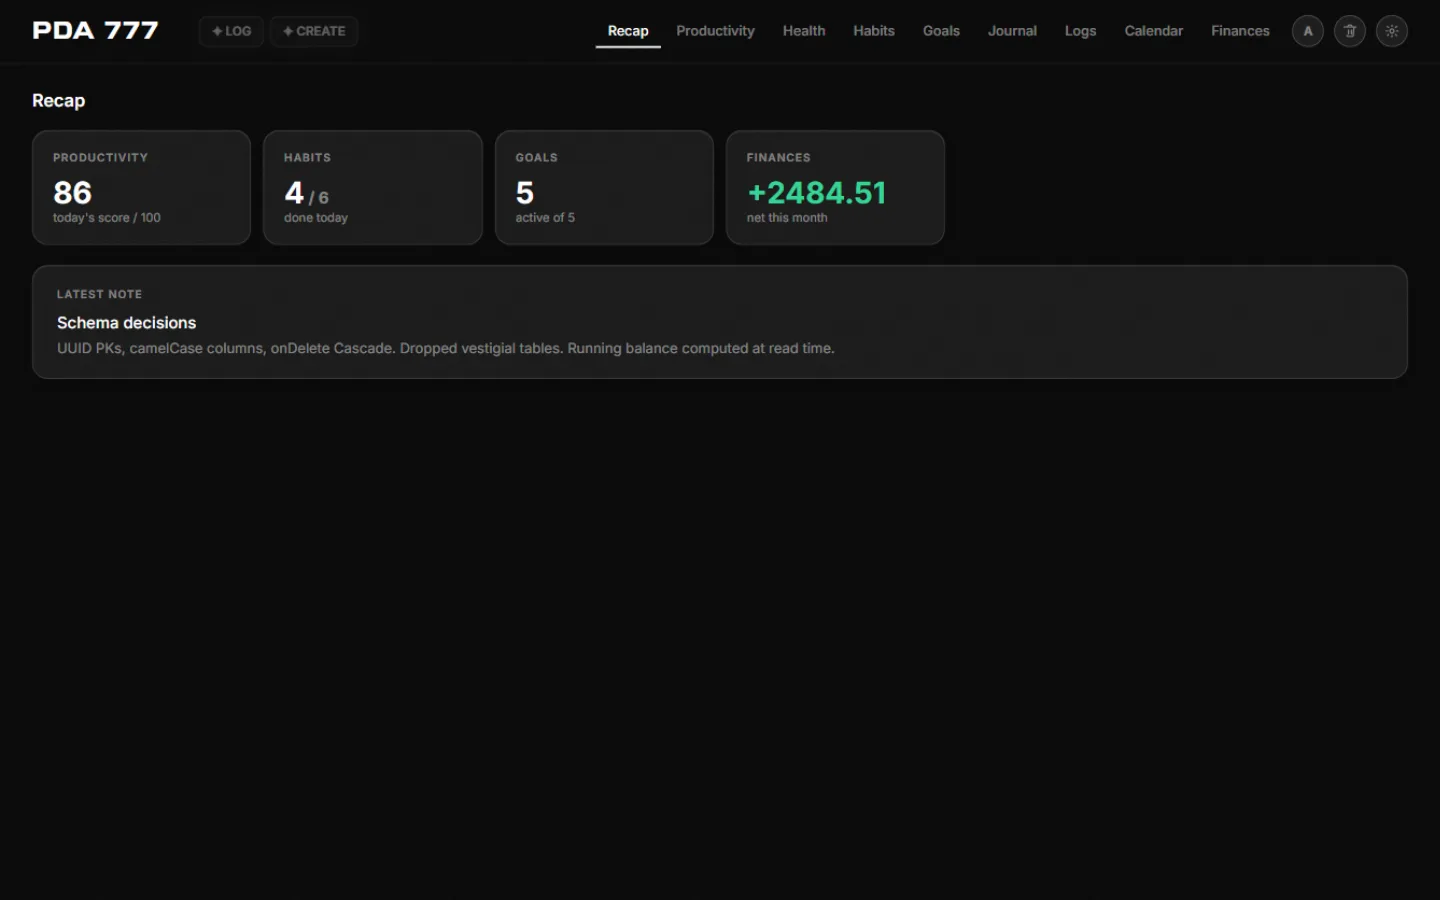Screen dimensions: 1440x900
Task: Toggle light theme with sun icon
Action: pos(1392,31)
